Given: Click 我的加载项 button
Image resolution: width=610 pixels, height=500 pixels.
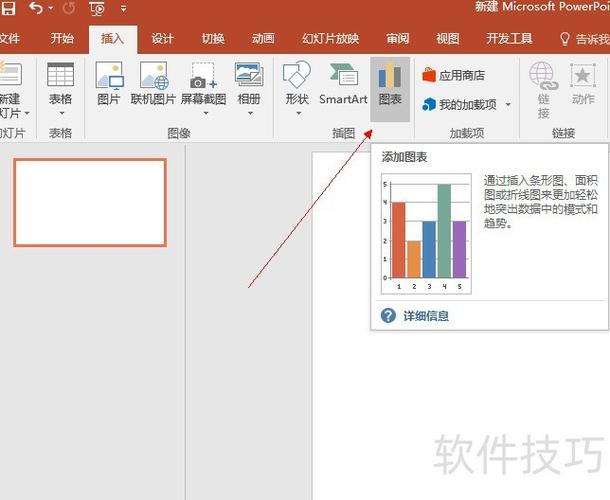Looking at the screenshot, I should [459, 104].
